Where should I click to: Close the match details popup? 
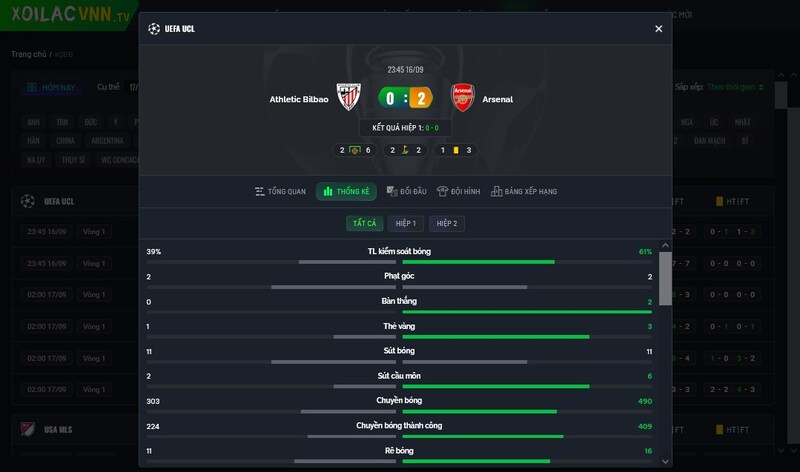point(659,29)
